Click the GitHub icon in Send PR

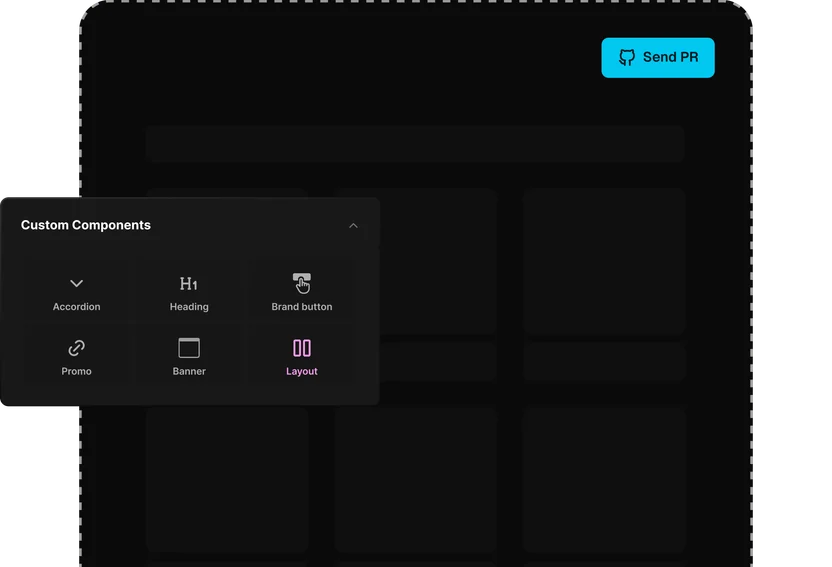[627, 57]
